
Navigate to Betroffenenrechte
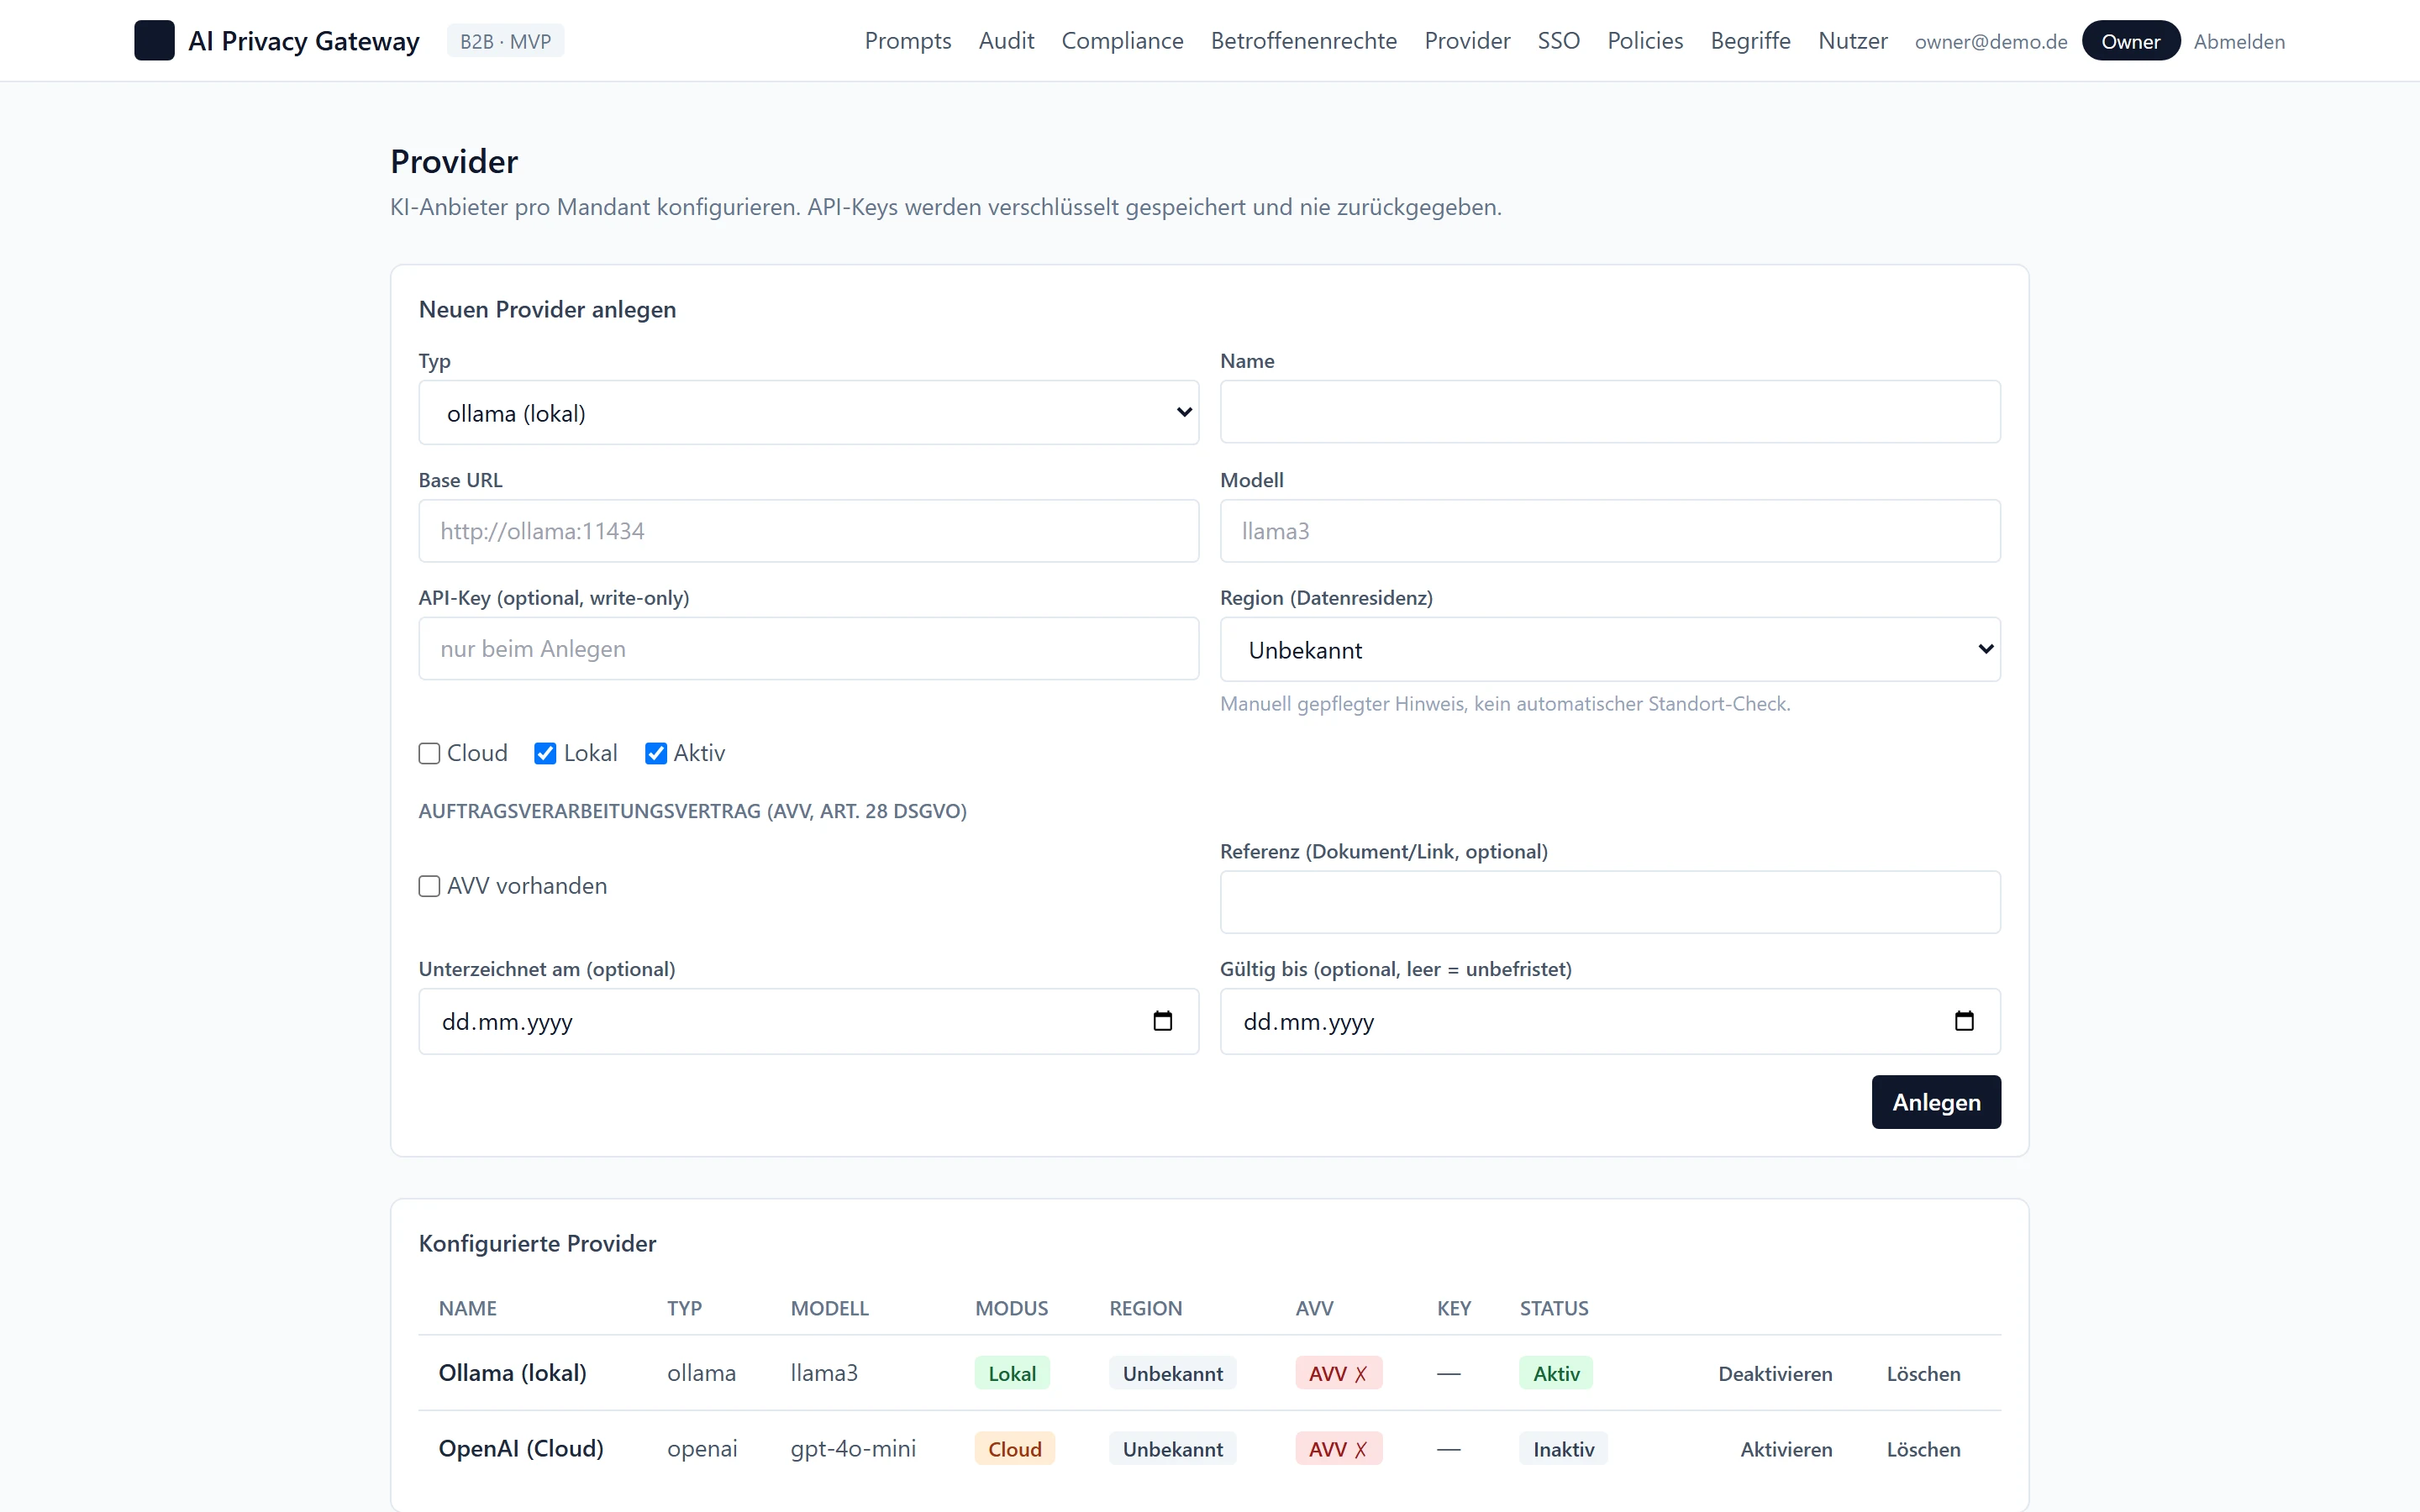(x=1303, y=41)
